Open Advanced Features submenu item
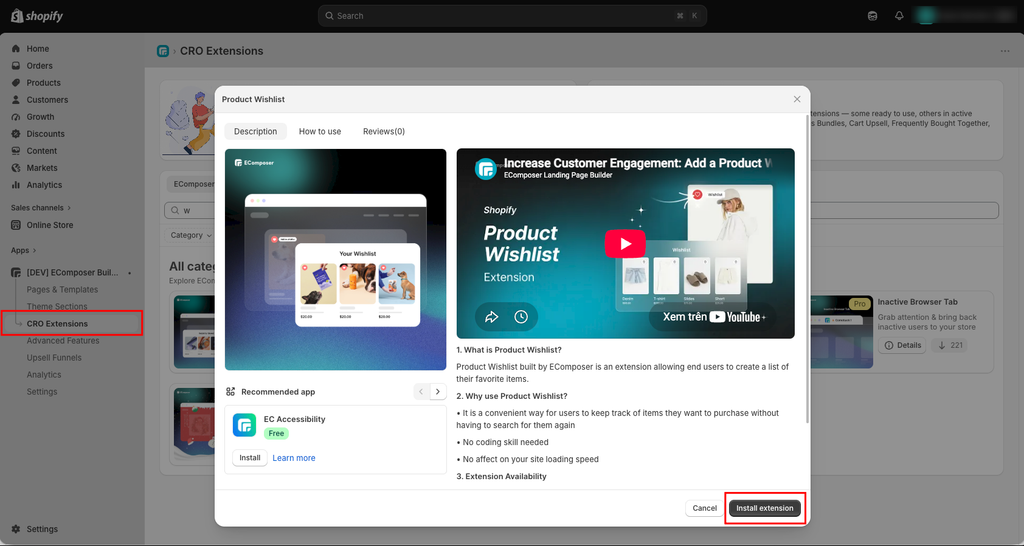 [63, 340]
